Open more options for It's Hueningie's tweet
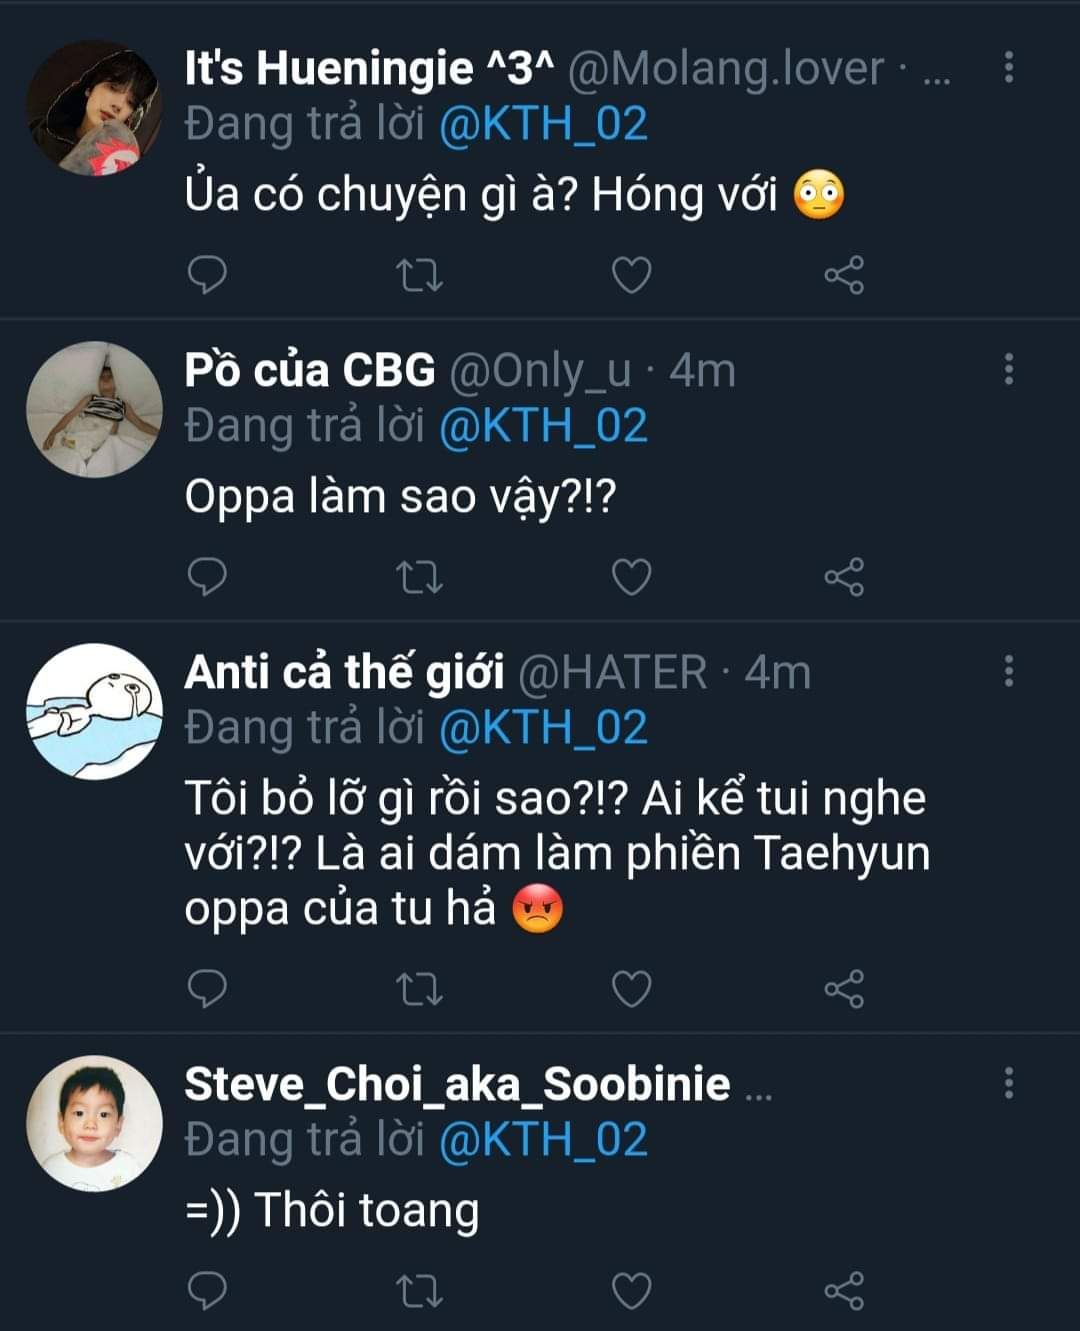The width and height of the screenshot is (1080, 1331). click(x=1008, y=67)
